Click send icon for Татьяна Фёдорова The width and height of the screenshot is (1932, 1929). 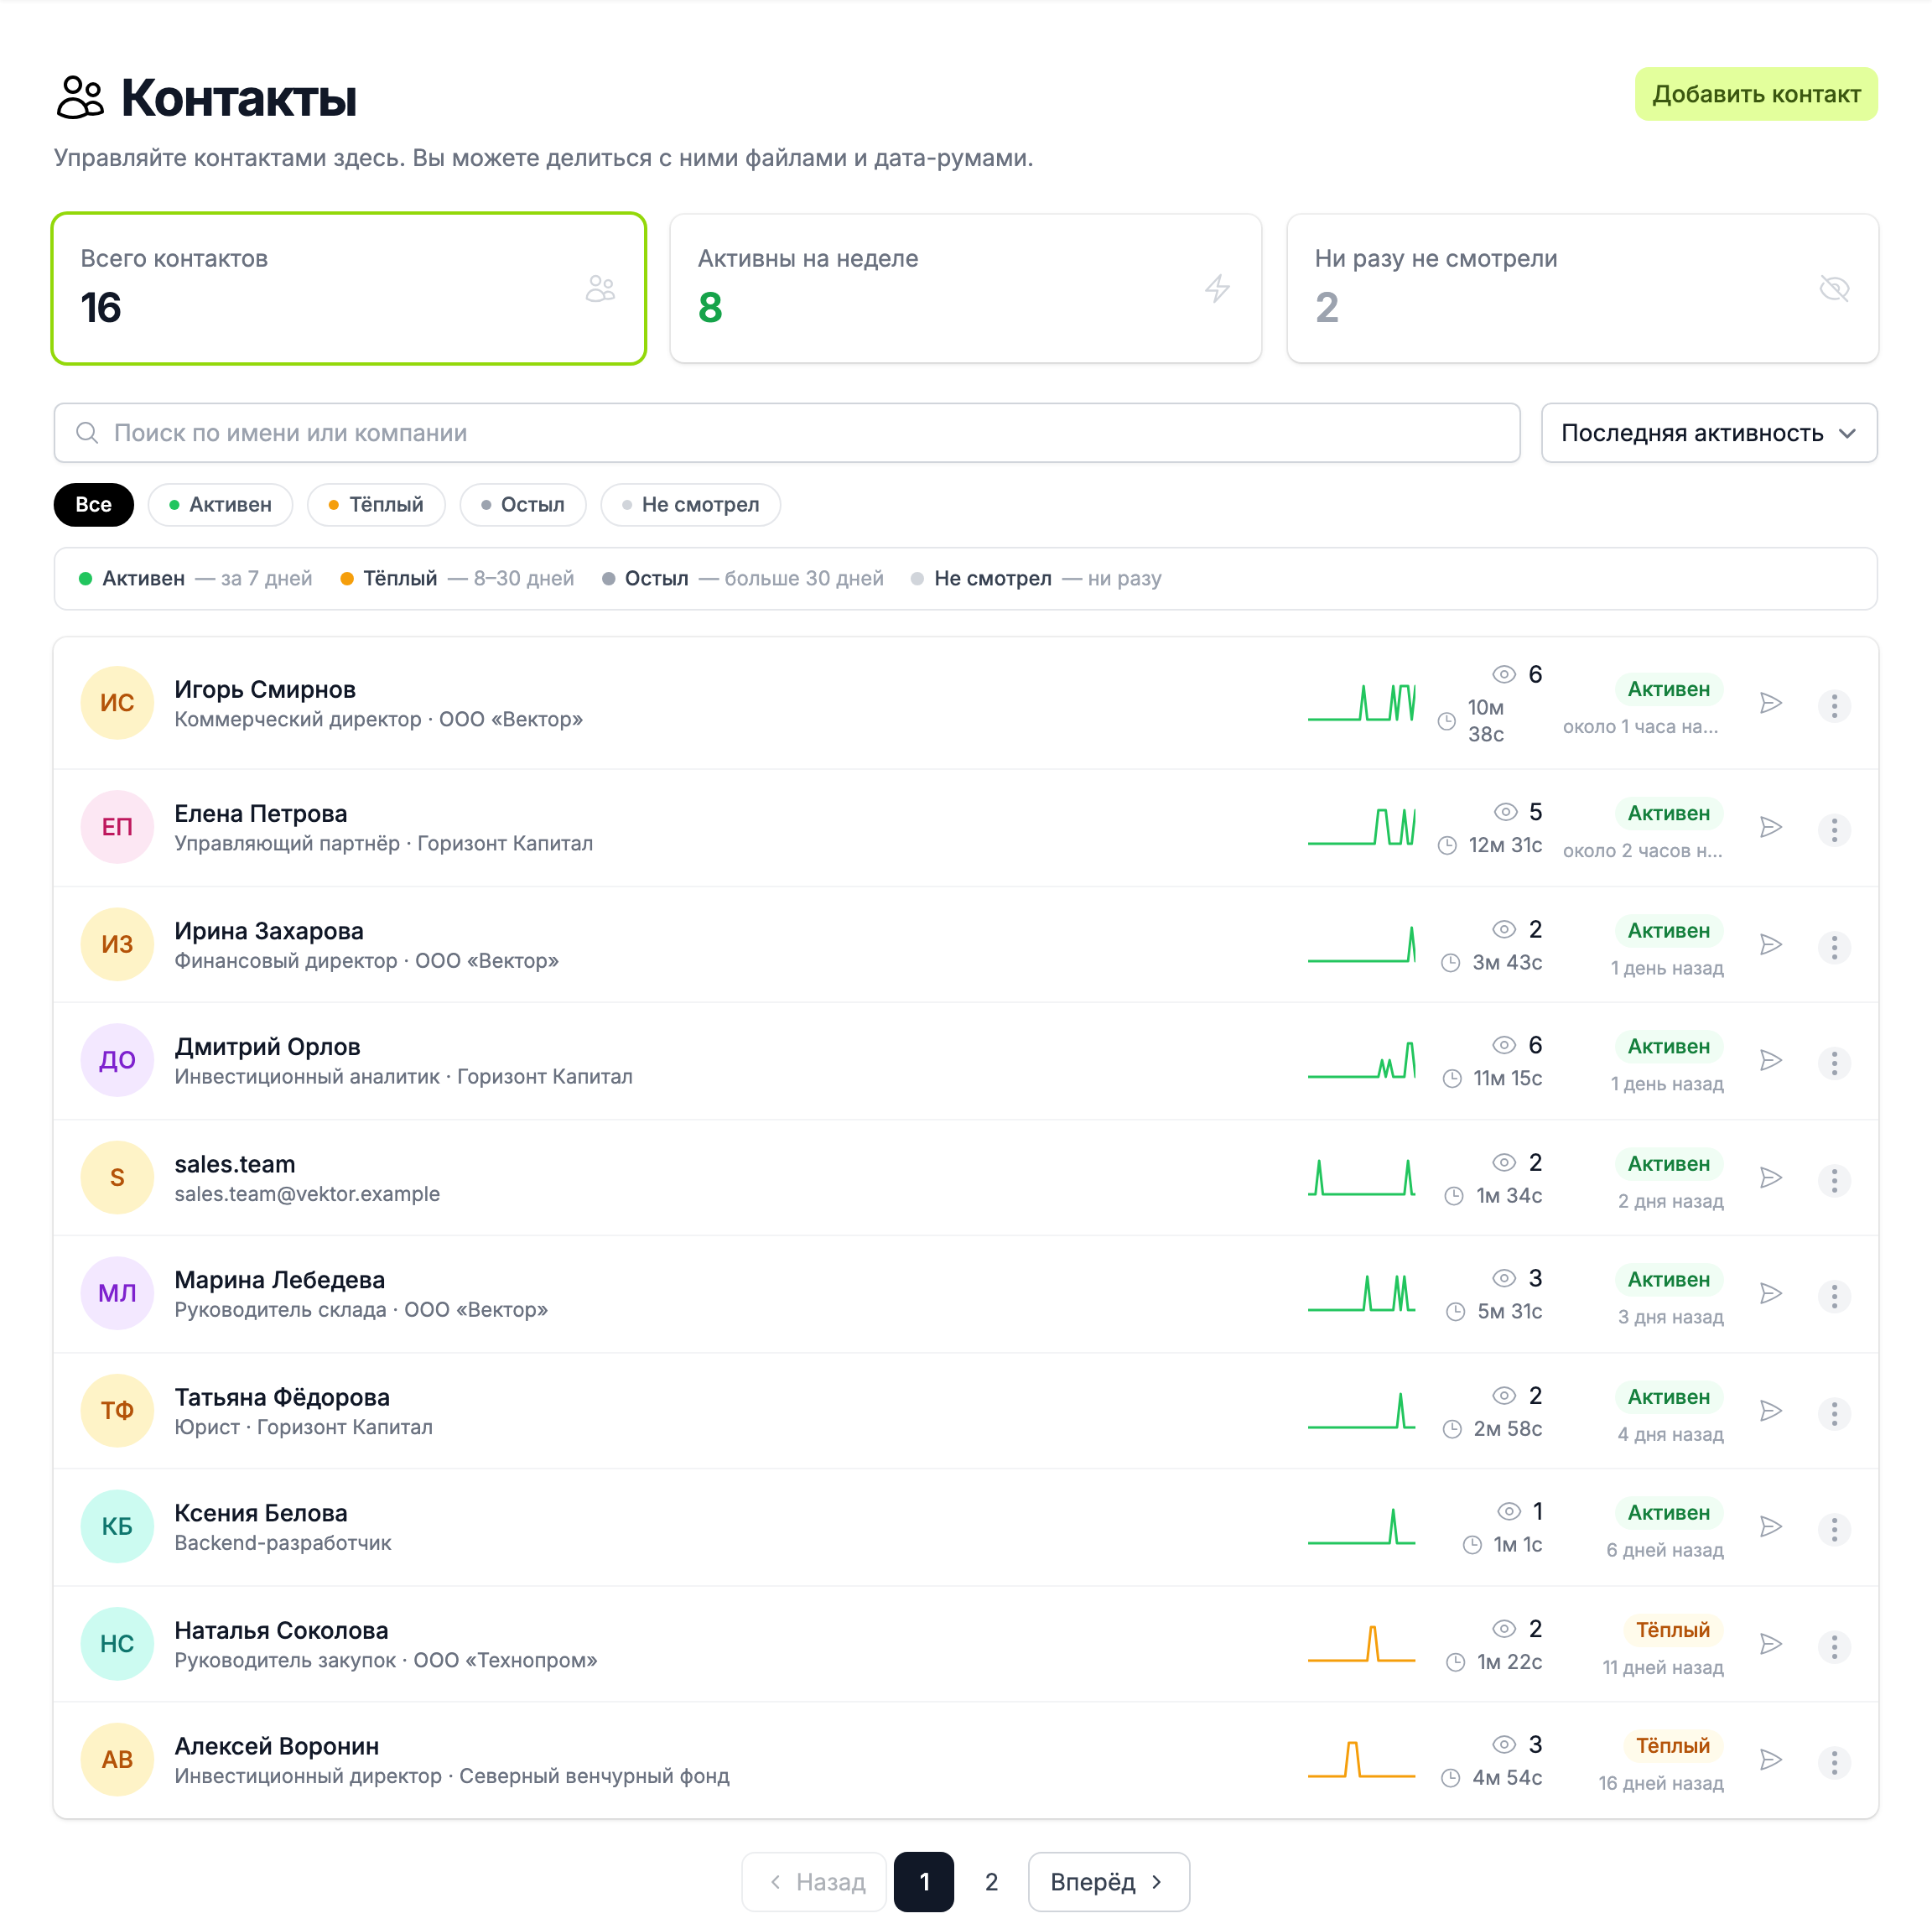coord(1771,1410)
